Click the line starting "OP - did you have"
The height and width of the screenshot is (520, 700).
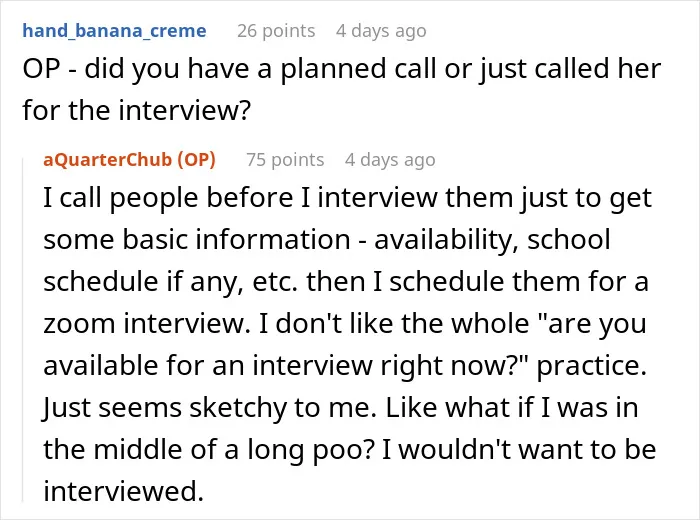click(342, 69)
